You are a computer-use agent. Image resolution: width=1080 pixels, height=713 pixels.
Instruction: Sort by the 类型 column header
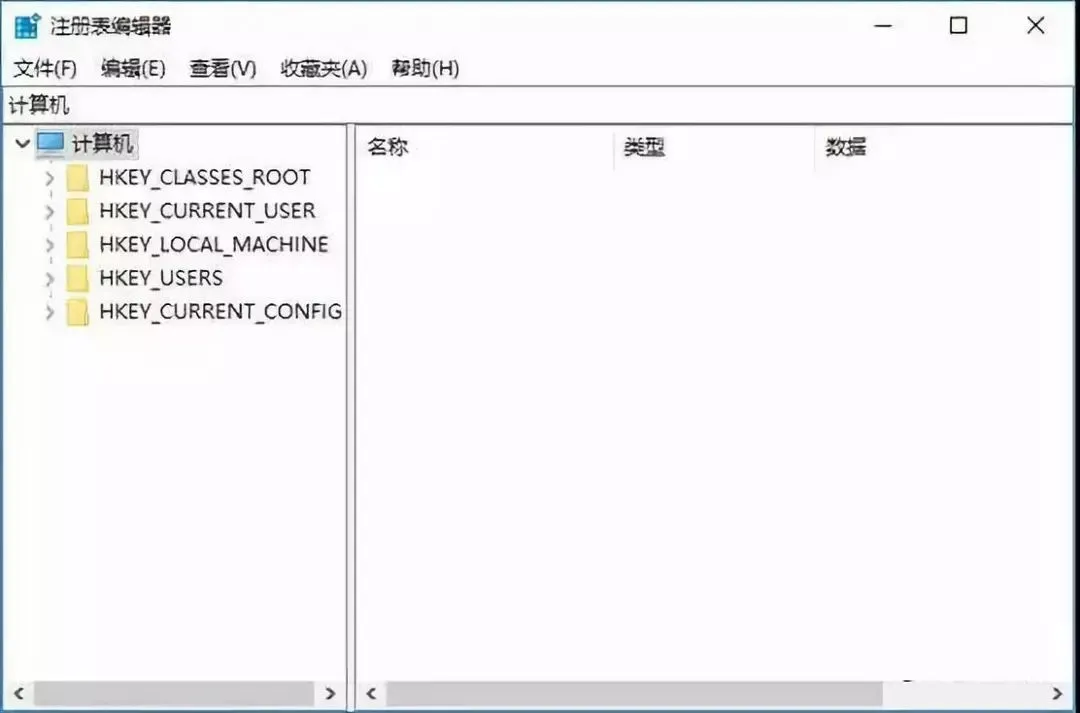click(645, 146)
